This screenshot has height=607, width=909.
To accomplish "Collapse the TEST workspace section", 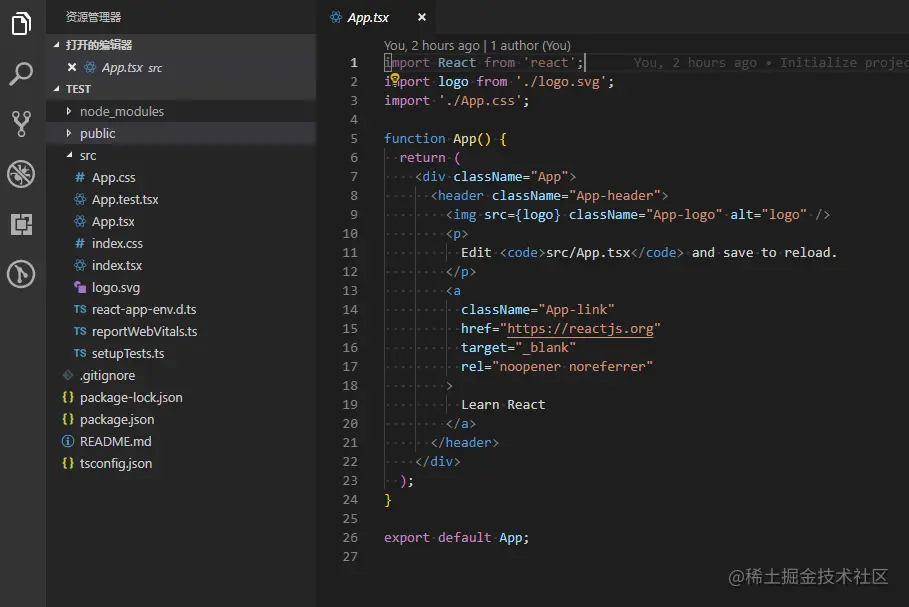I will (181, 89).
